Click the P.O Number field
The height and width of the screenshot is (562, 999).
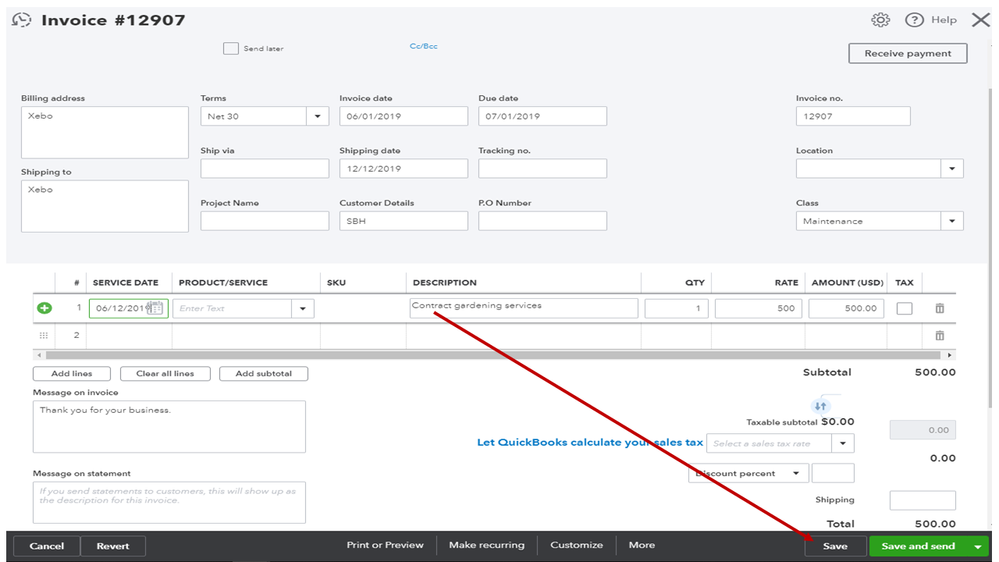tap(542, 221)
